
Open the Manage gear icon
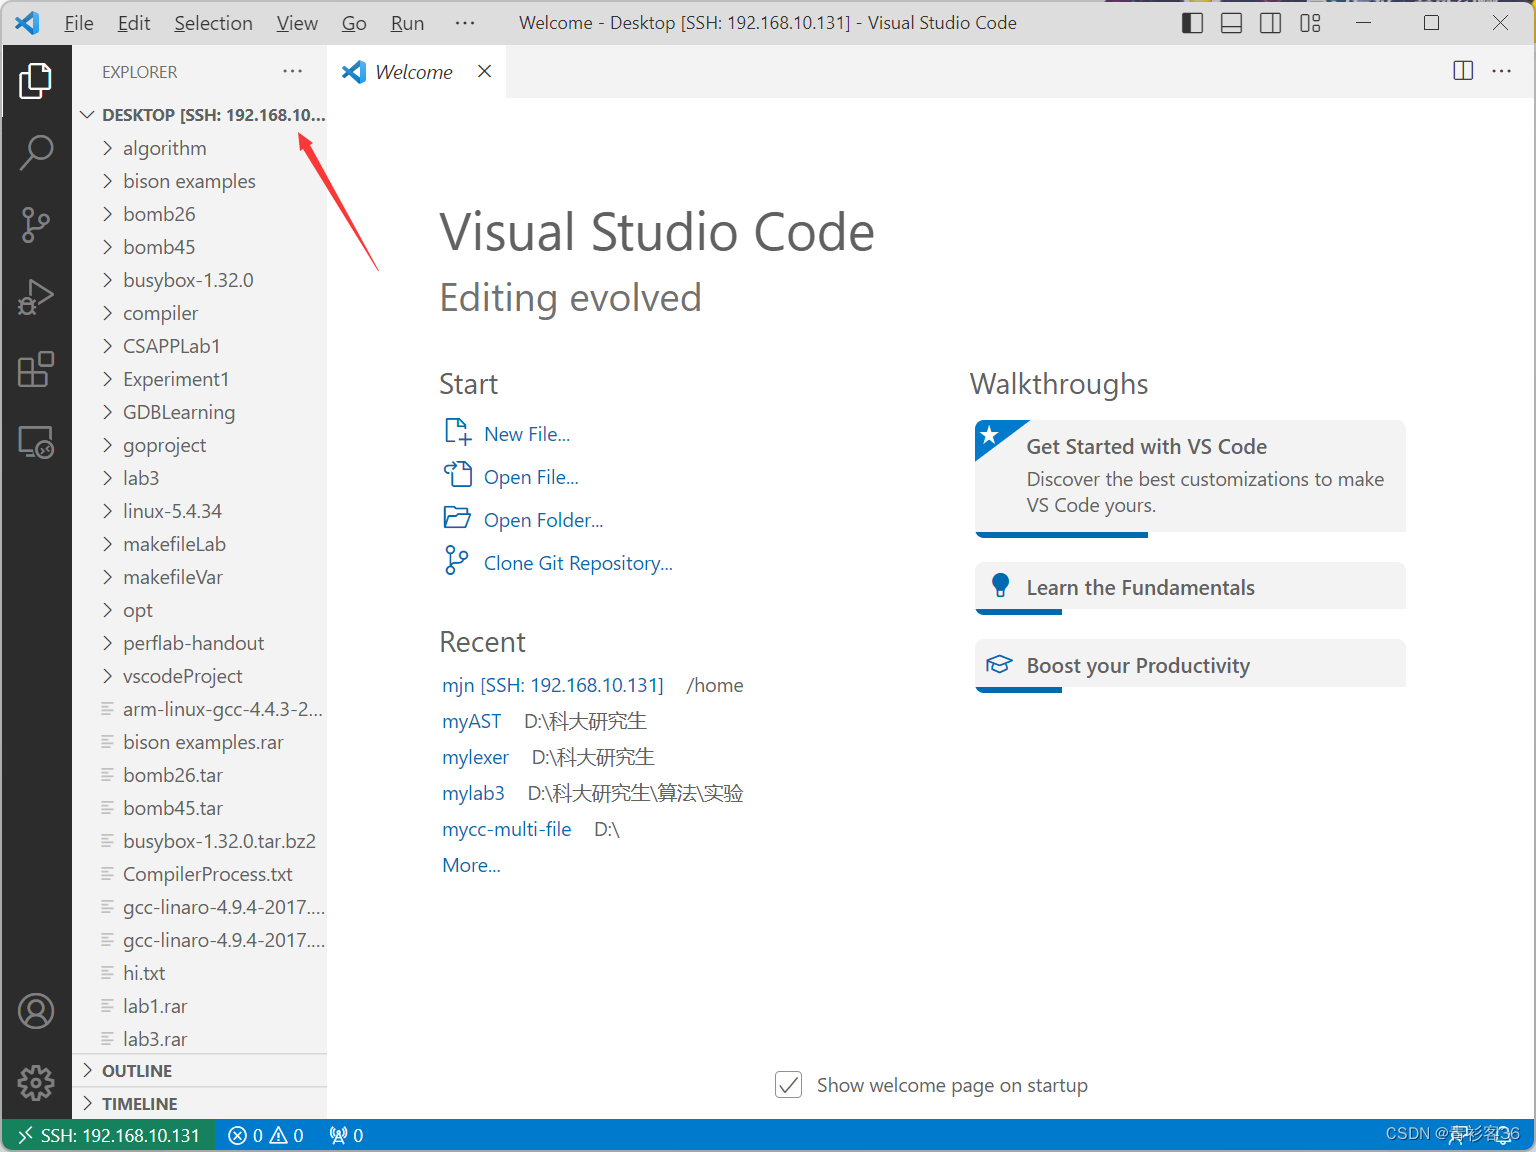click(x=36, y=1082)
